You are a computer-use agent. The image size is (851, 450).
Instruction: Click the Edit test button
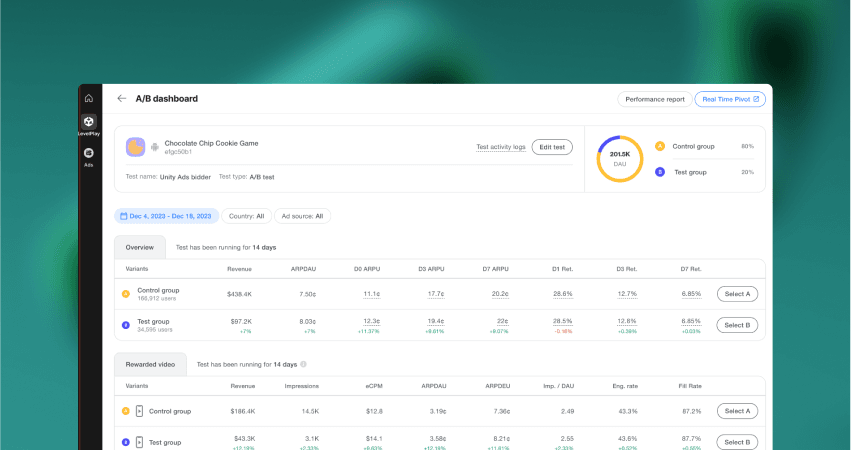(x=552, y=147)
